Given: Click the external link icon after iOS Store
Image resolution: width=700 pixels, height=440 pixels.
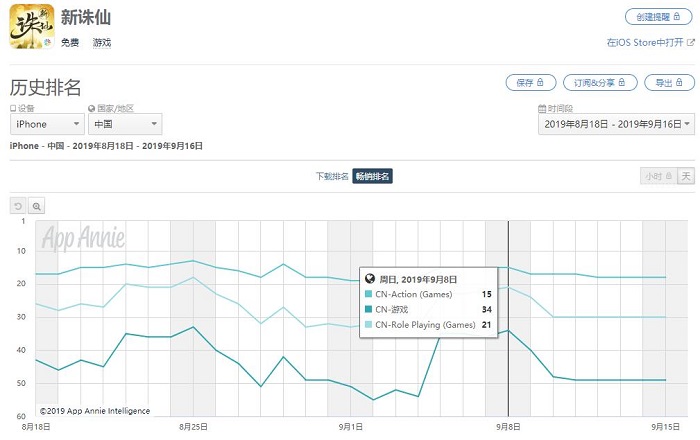Looking at the screenshot, I should (x=691, y=42).
